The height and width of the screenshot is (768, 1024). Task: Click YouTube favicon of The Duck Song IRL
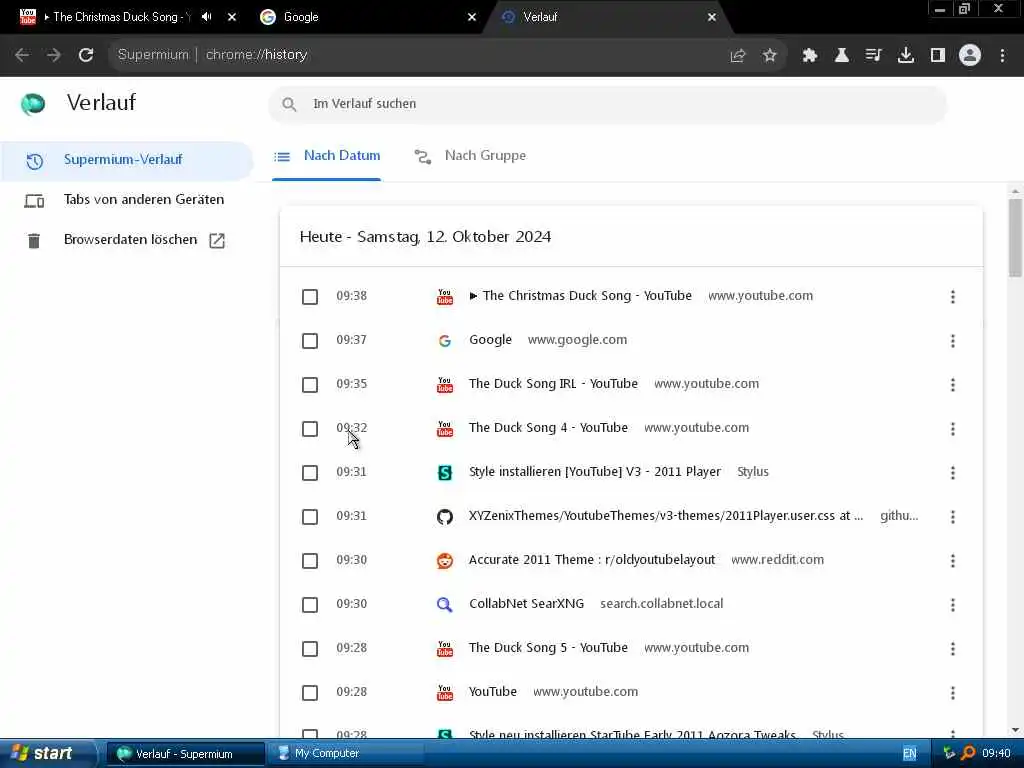pos(445,385)
